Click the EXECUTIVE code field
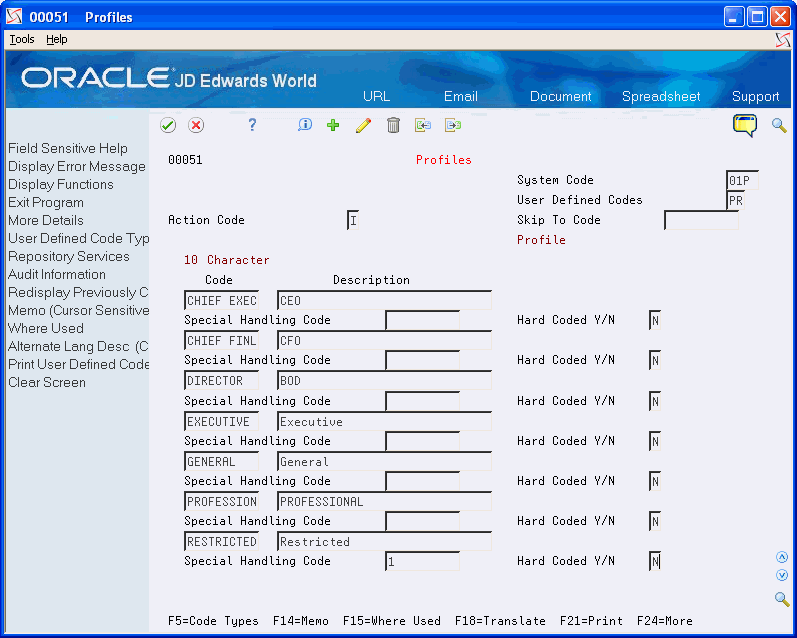The height and width of the screenshot is (638, 797). click(221, 421)
